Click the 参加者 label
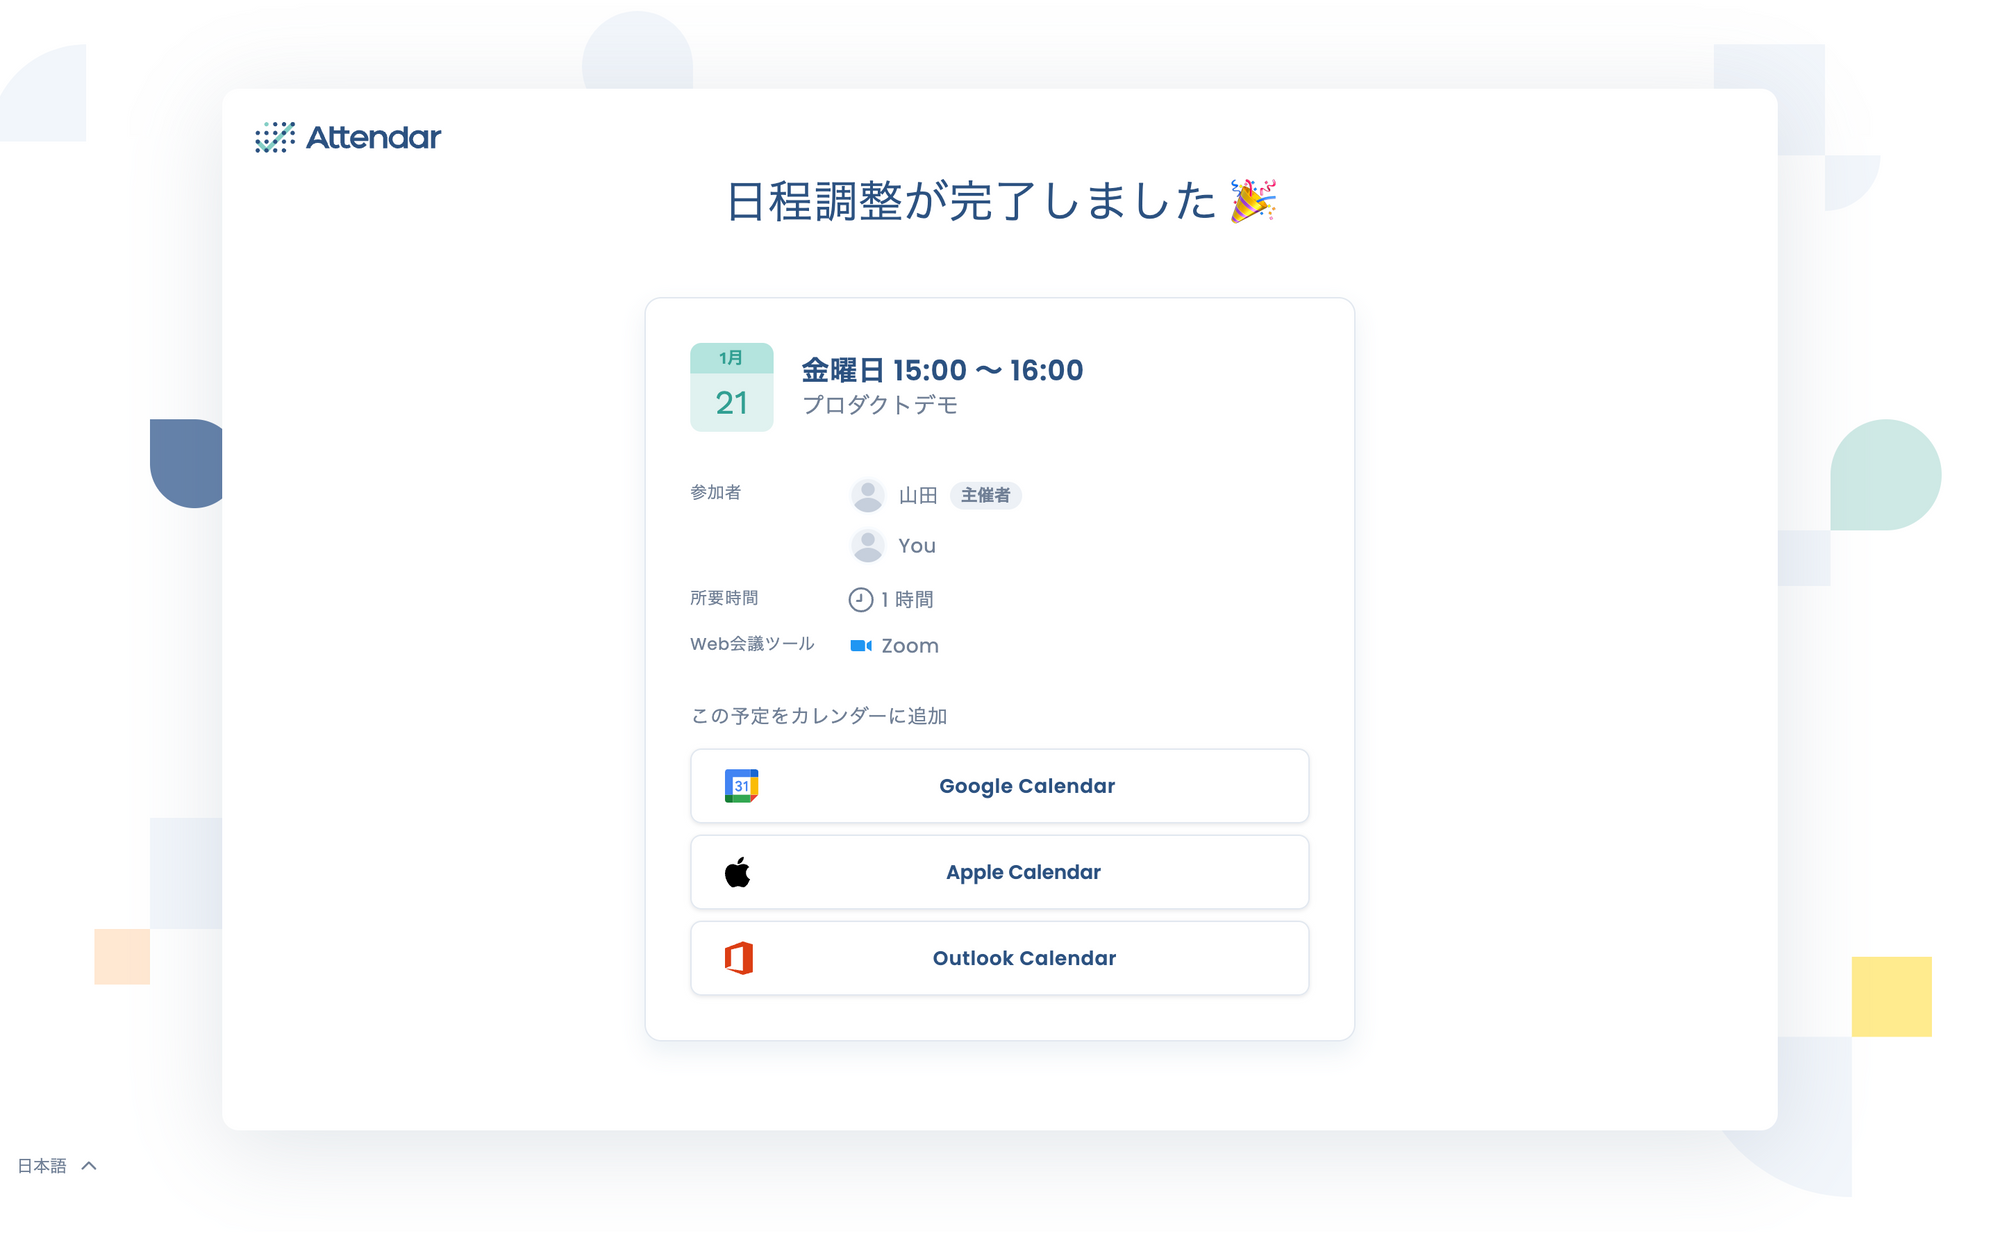2000x1233 pixels. pos(715,492)
